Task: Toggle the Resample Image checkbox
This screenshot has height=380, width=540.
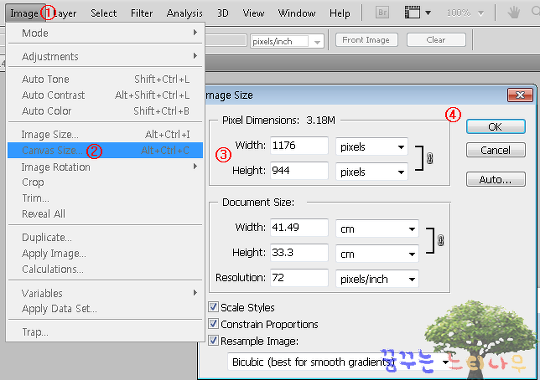Action: tap(213, 340)
